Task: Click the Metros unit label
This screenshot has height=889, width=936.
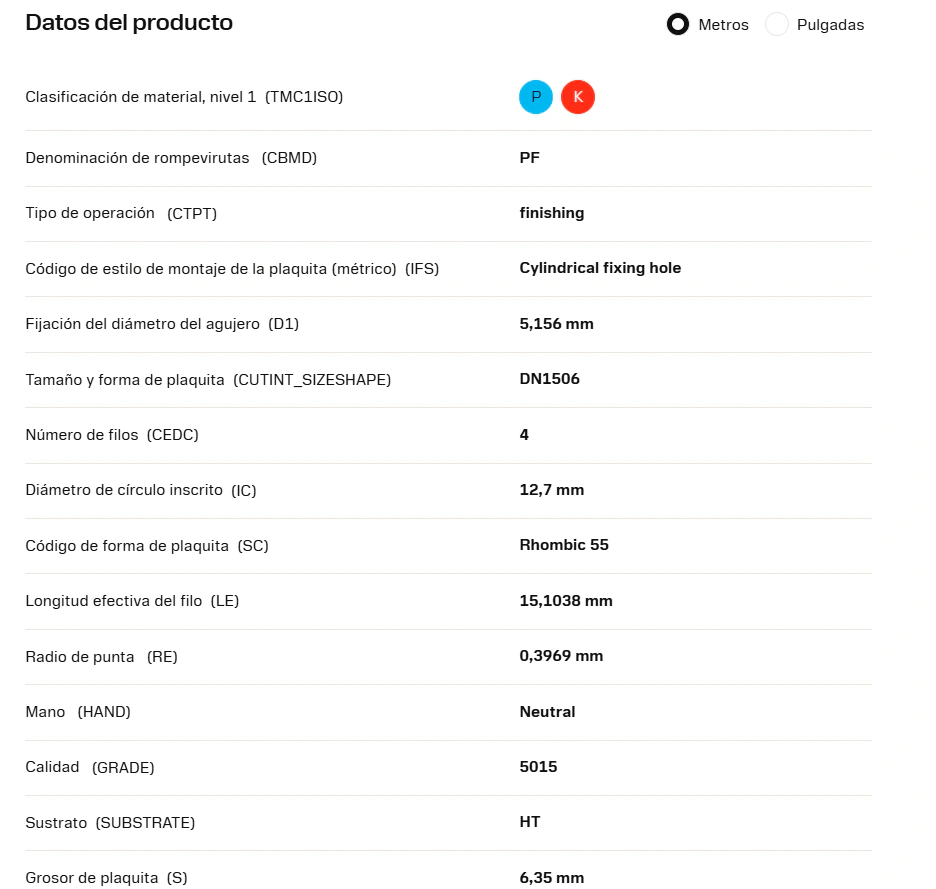Action: [x=723, y=25]
